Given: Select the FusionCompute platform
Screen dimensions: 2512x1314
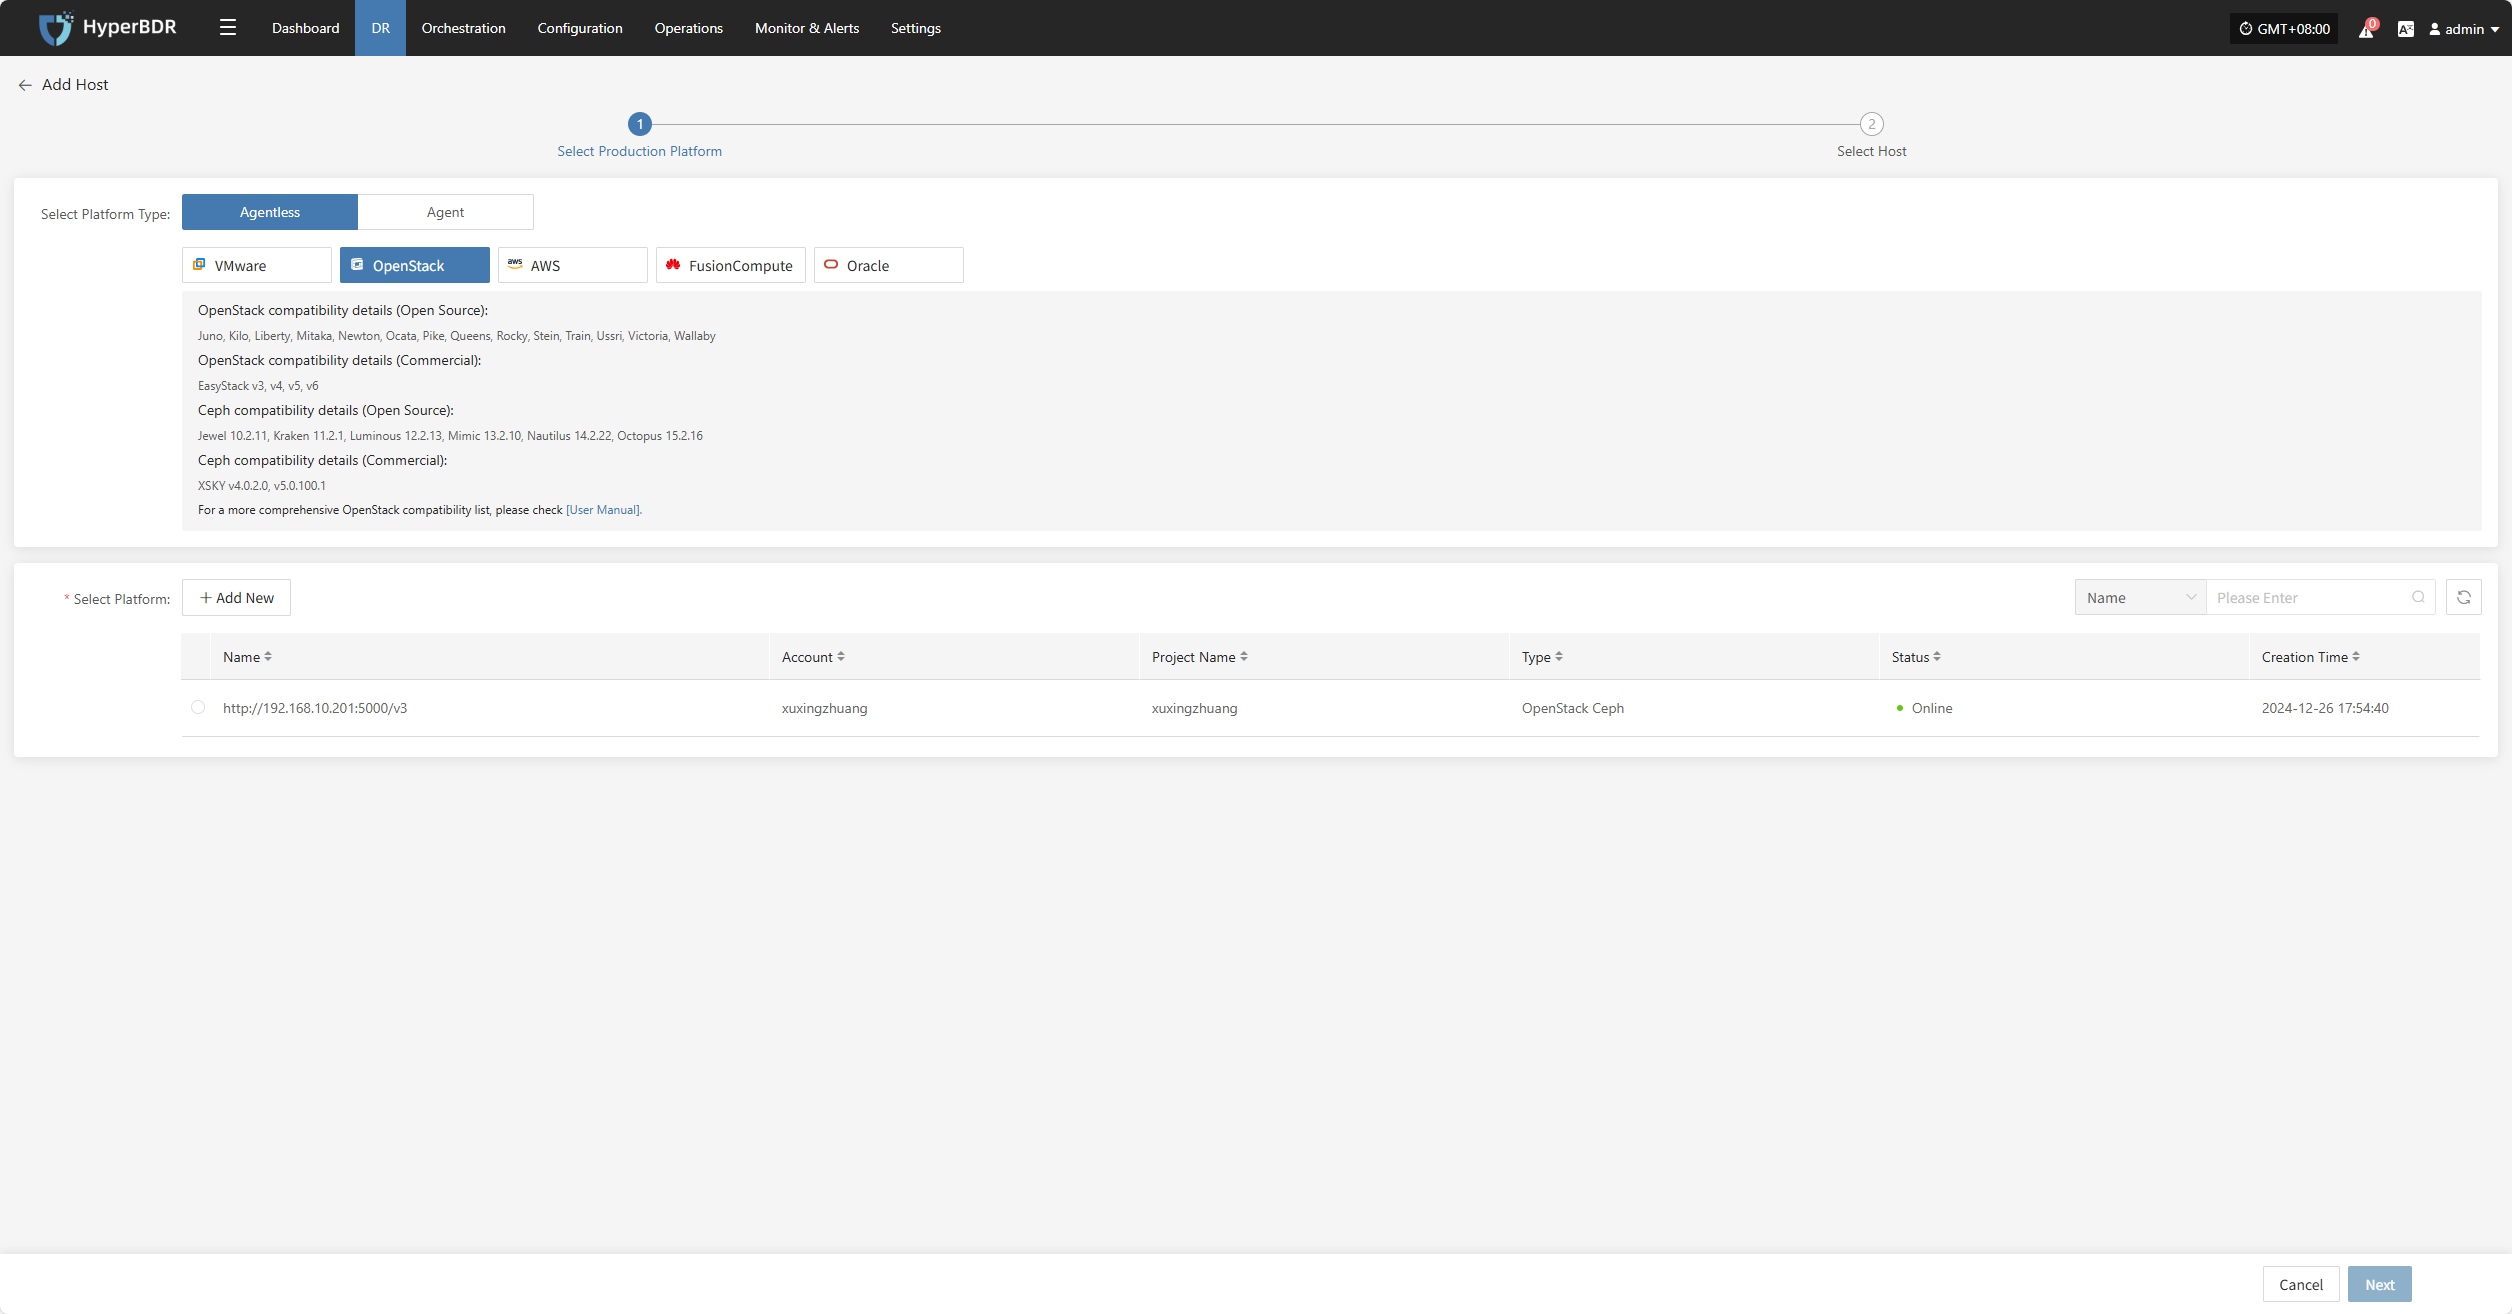Looking at the screenshot, I should click(731, 265).
